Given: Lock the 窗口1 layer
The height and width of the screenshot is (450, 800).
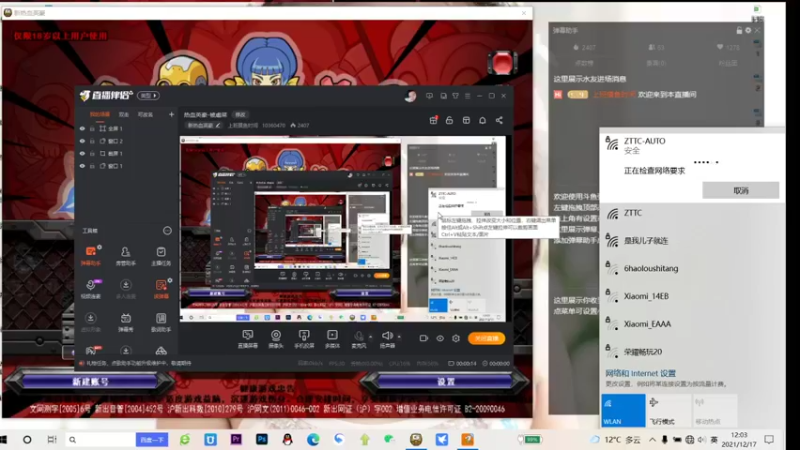Looking at the screenshot, I should click(92, 166).
